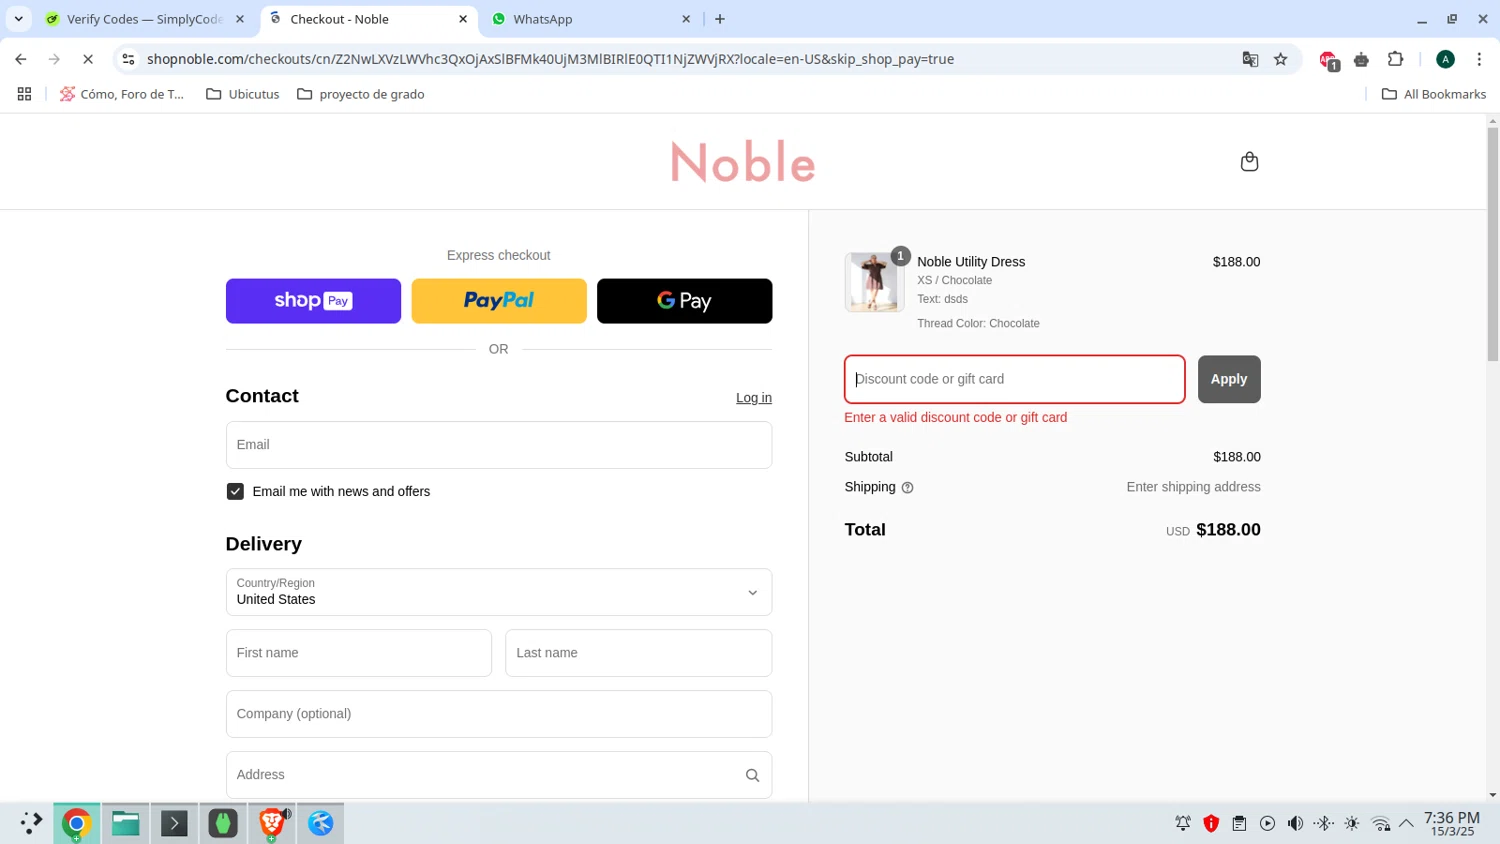Stop loading the page

point(88,59)
